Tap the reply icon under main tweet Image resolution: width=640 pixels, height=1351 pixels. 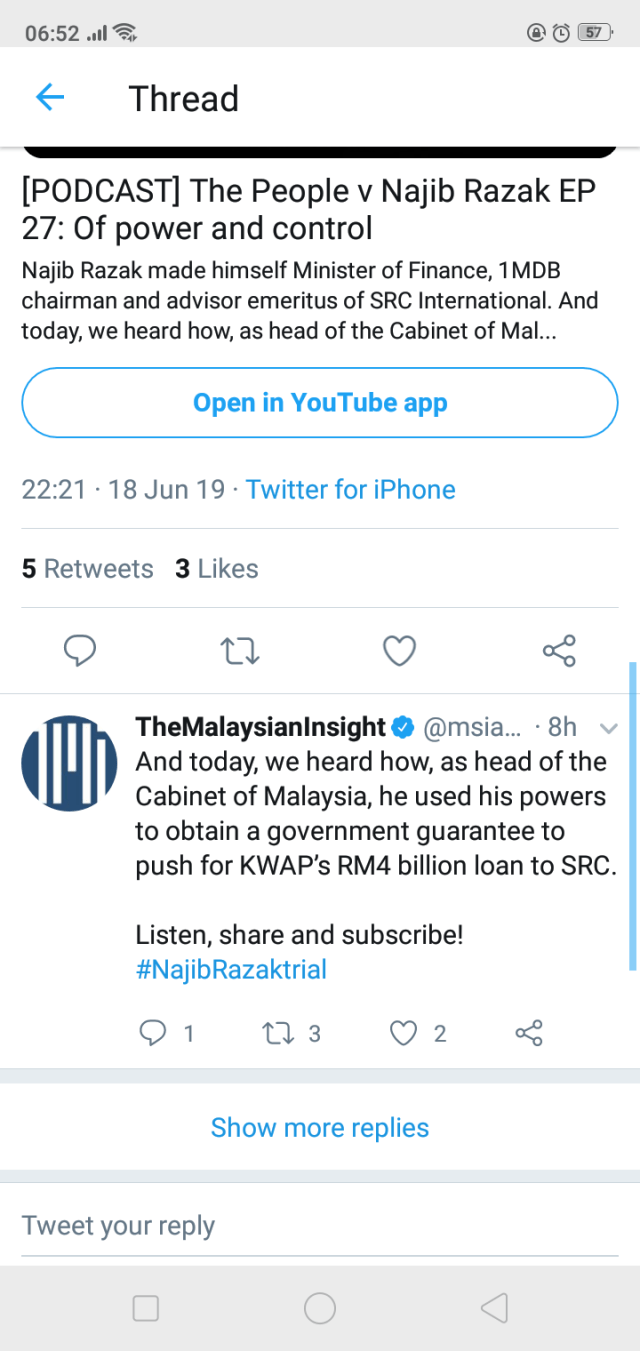point(80,651)
